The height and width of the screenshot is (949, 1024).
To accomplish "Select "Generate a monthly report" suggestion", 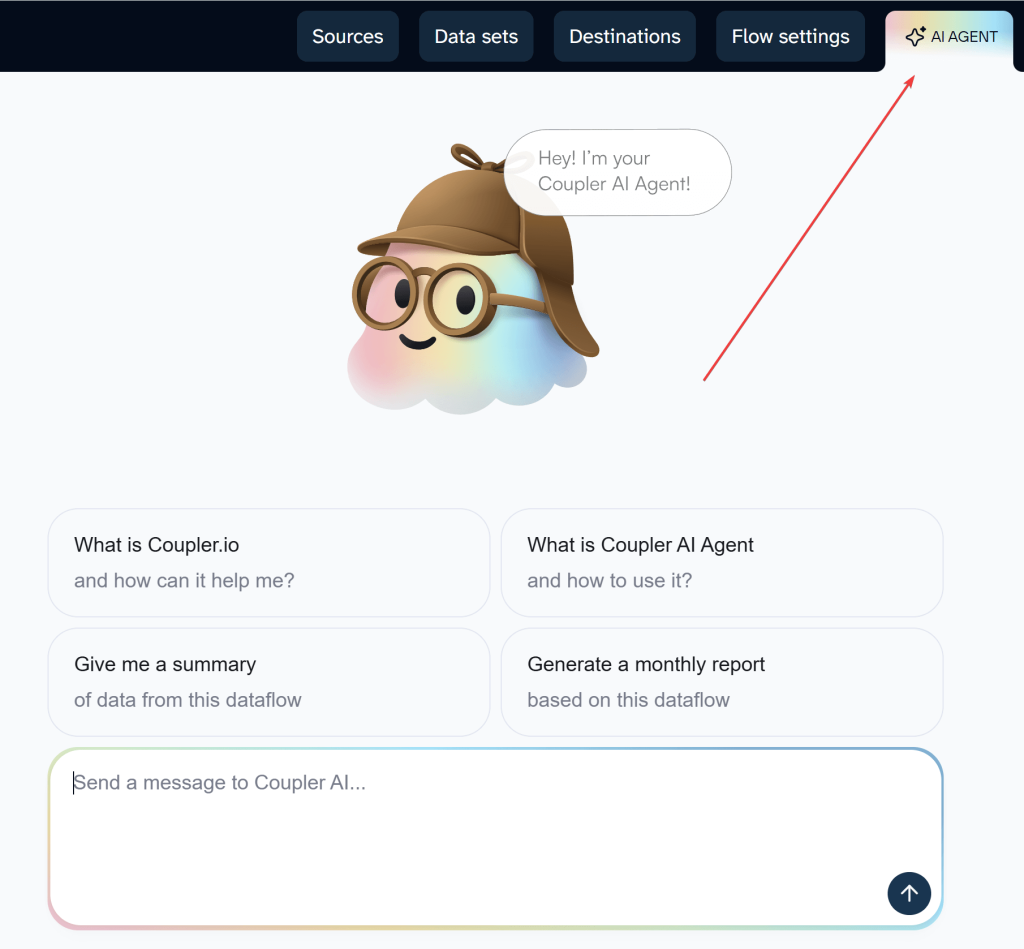I will click(x=722, y=682).
